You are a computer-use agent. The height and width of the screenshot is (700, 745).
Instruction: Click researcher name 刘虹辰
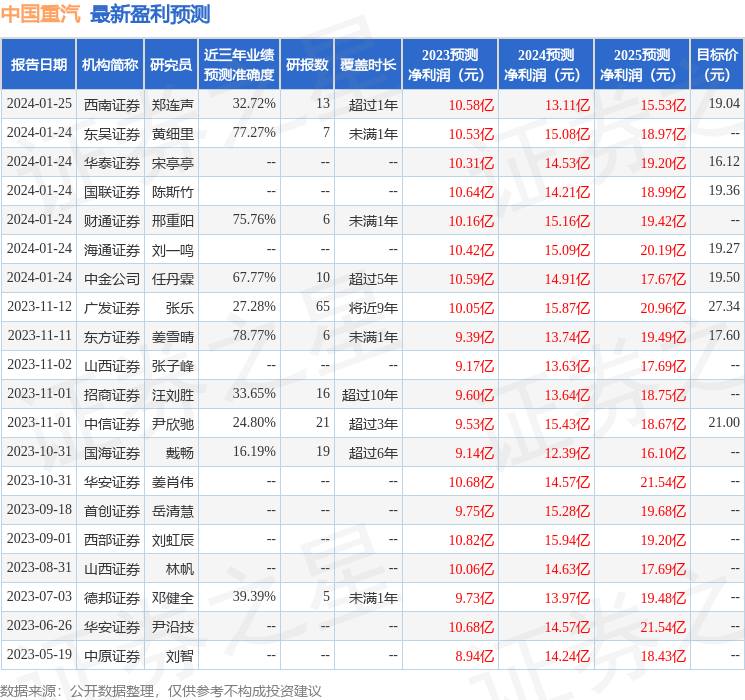(172, 540)
